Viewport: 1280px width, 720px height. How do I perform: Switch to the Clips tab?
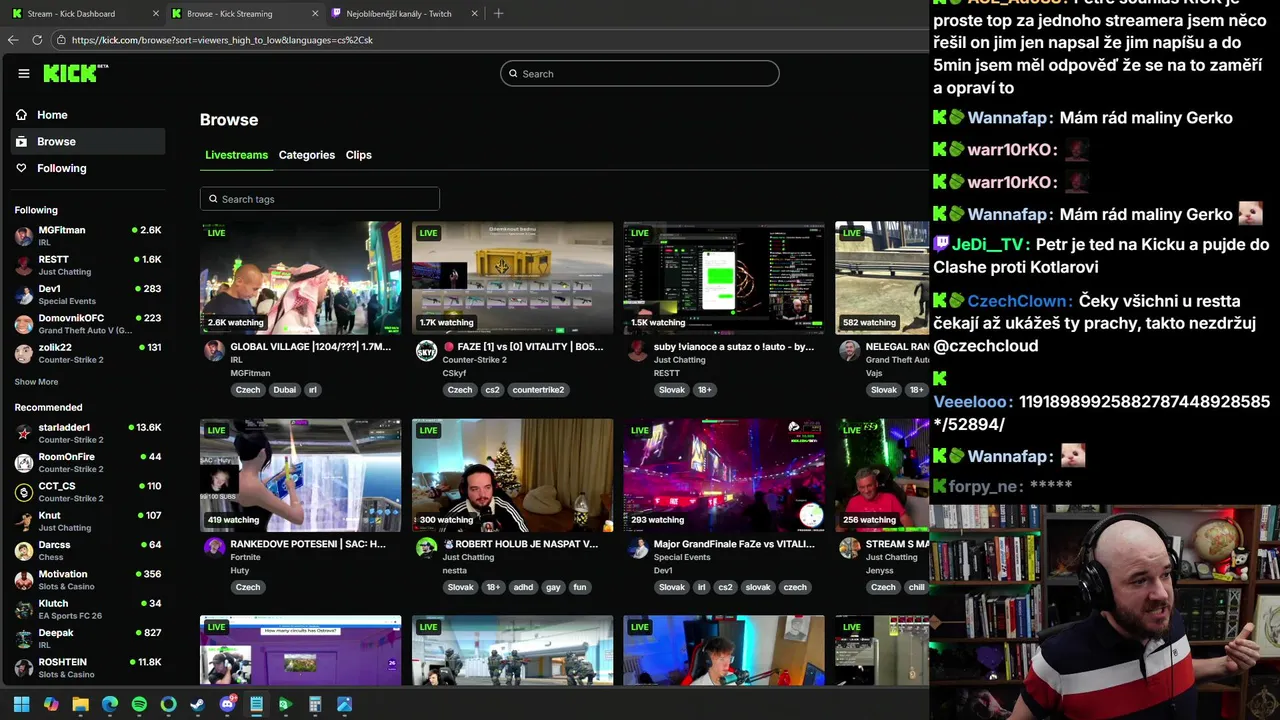point(359,155)
